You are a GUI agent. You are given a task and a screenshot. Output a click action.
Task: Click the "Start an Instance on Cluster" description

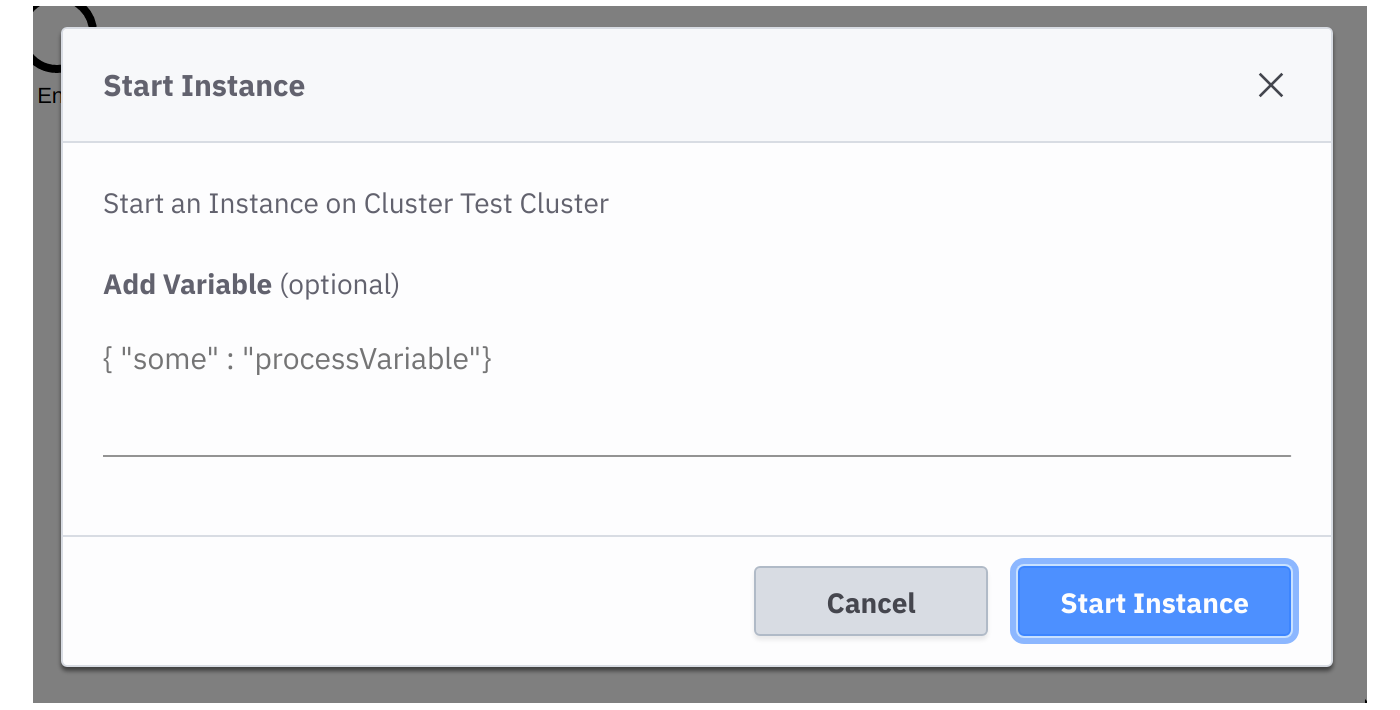(279, 204)
